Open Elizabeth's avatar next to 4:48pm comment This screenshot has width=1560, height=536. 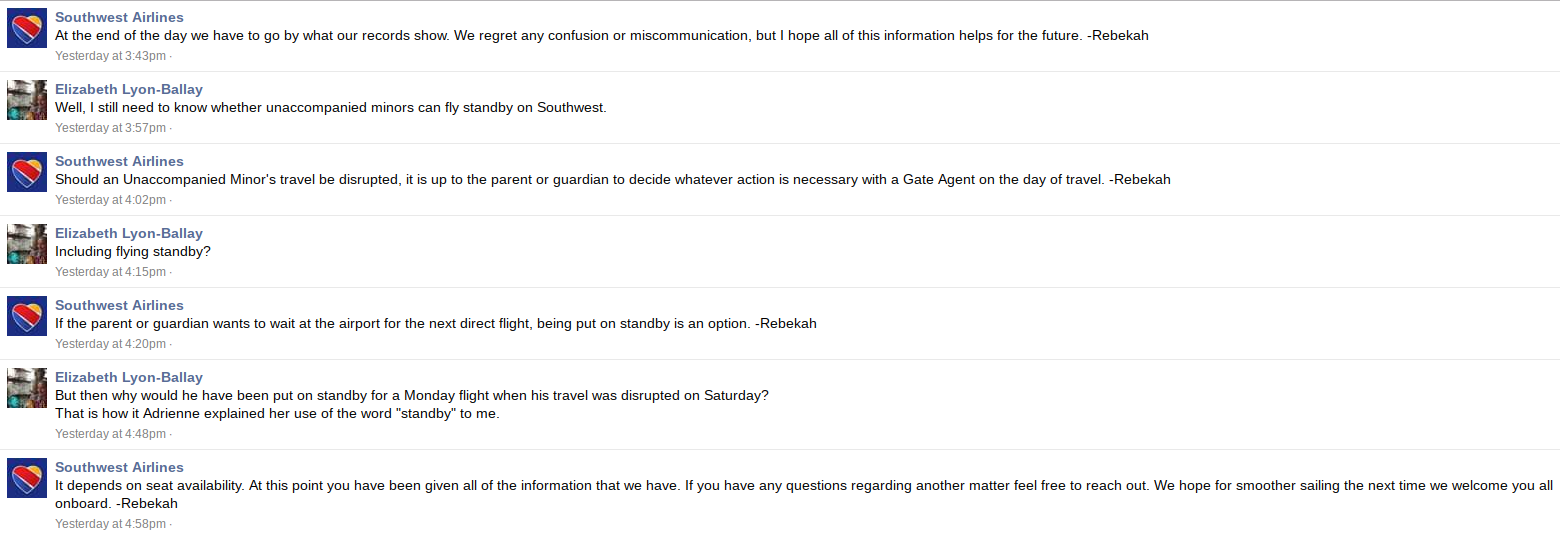(27, 388)
